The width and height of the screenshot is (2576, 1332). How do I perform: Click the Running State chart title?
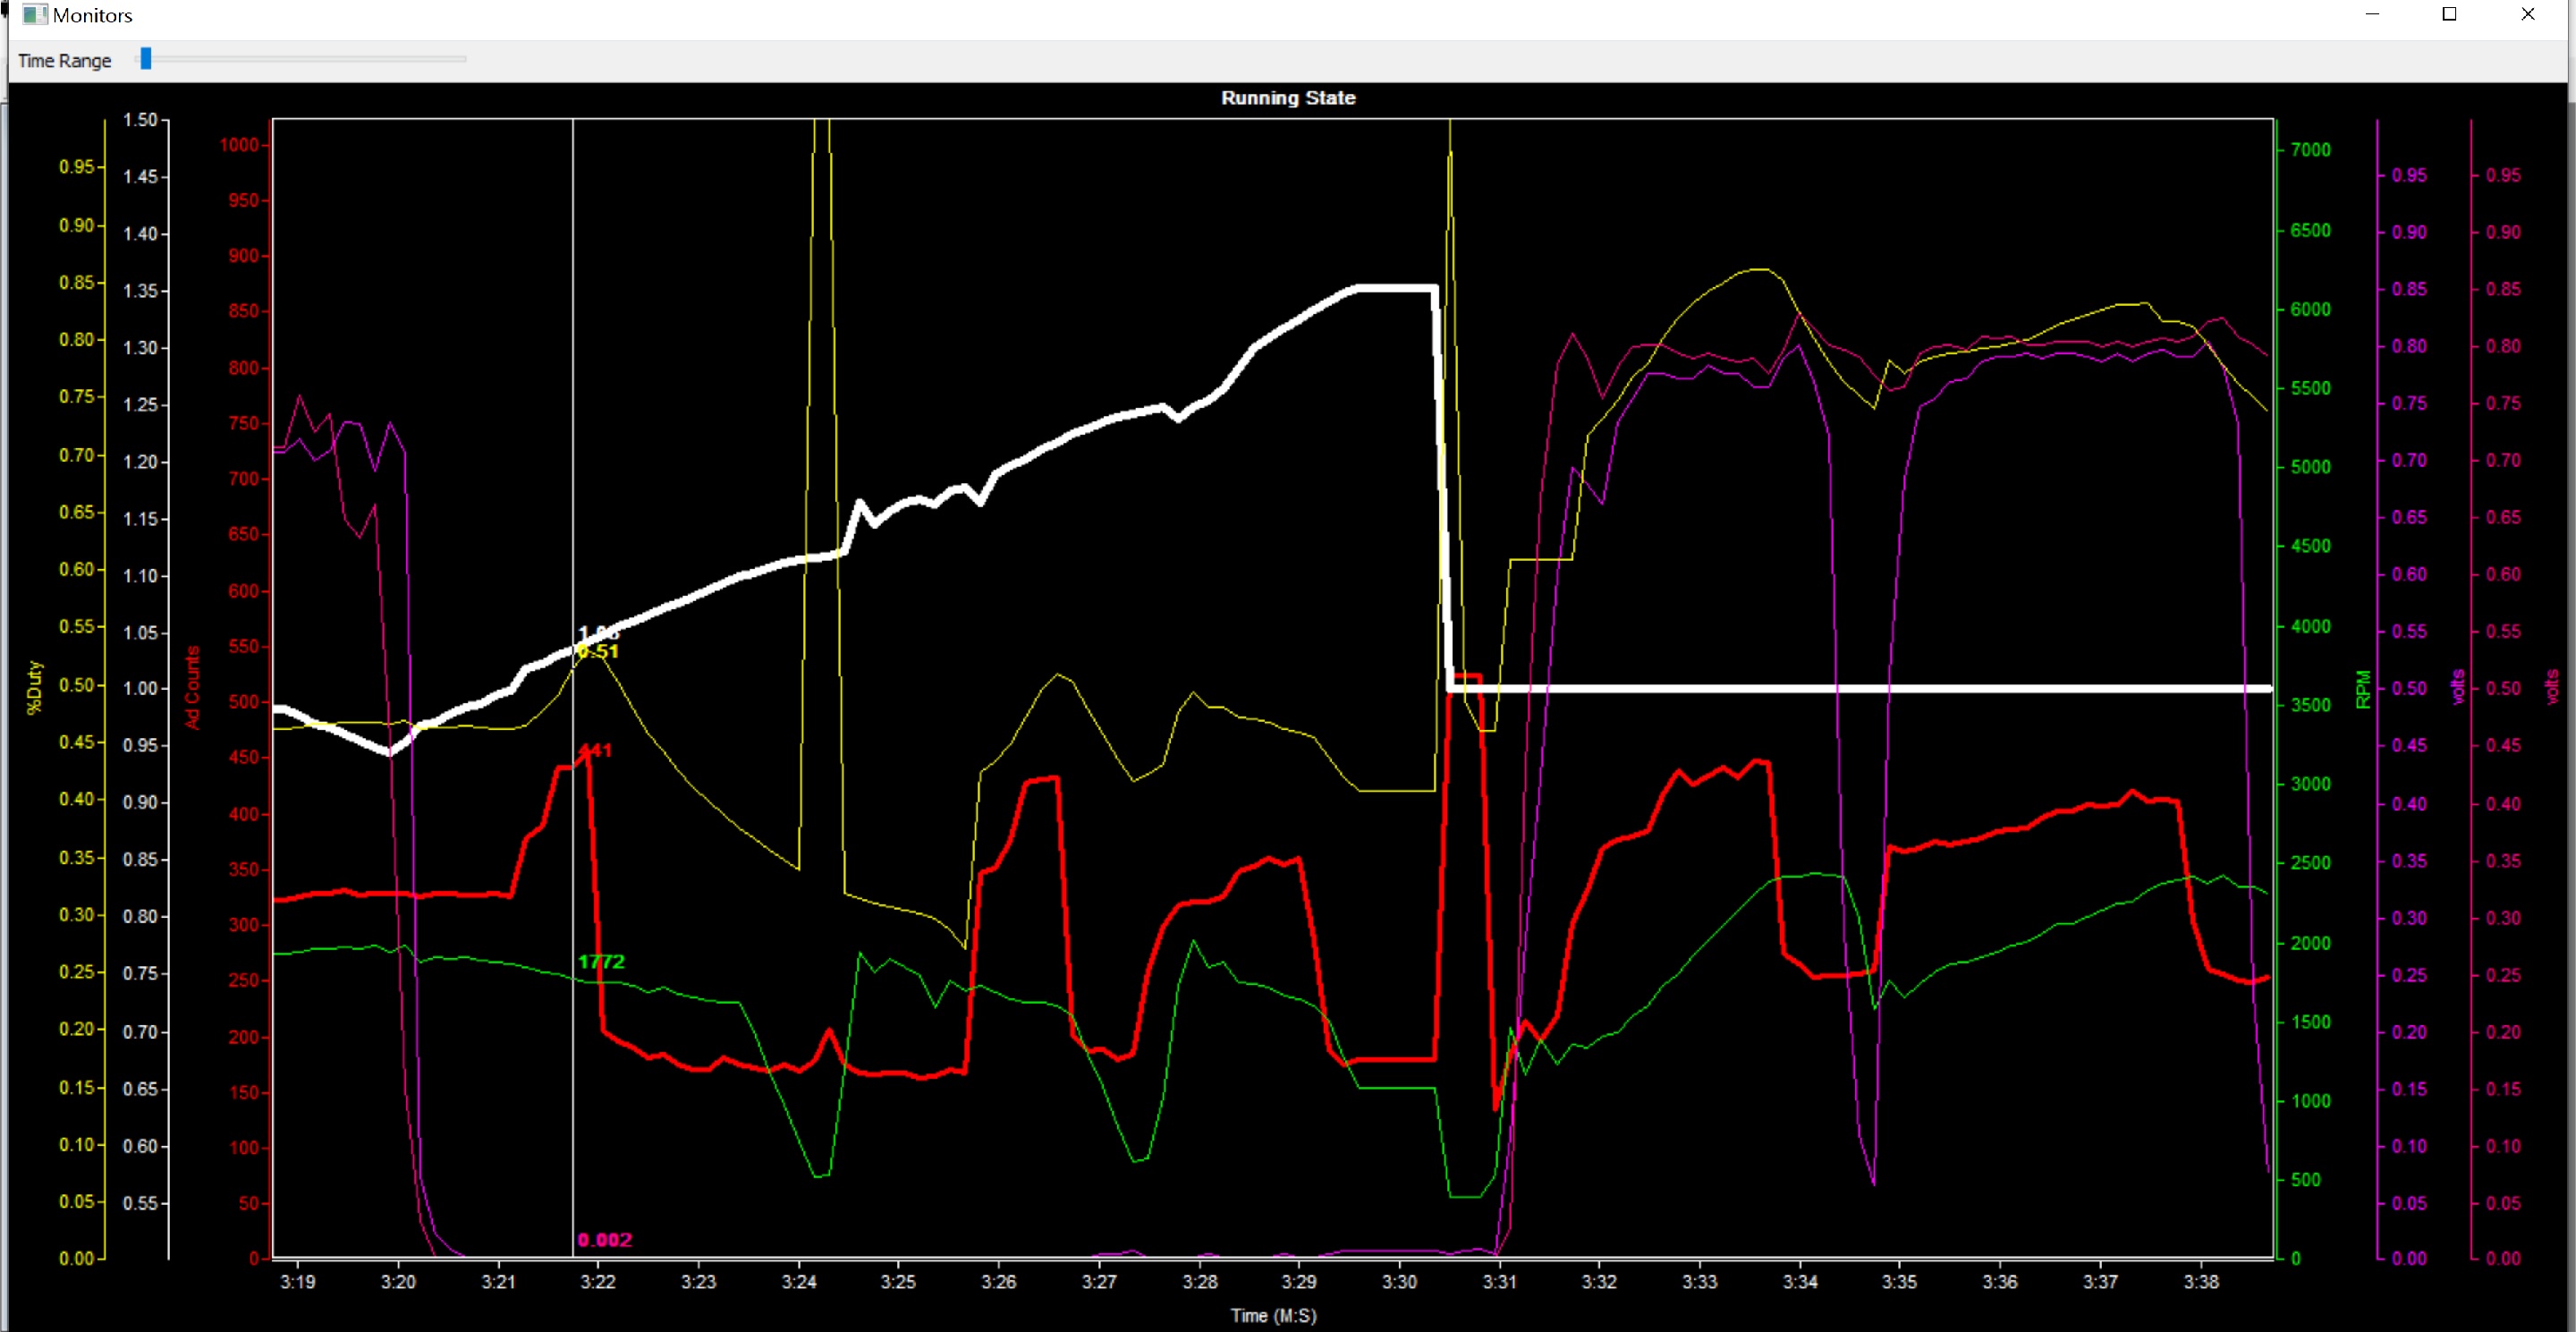pyautogui.click(x=1287, y=98)
